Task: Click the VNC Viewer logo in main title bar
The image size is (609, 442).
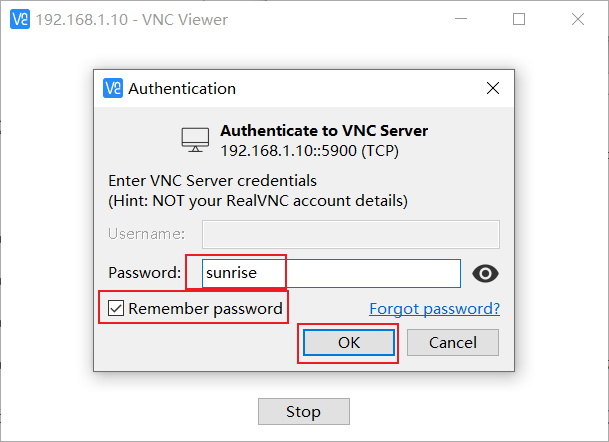Action: click(x=20, y=19)
